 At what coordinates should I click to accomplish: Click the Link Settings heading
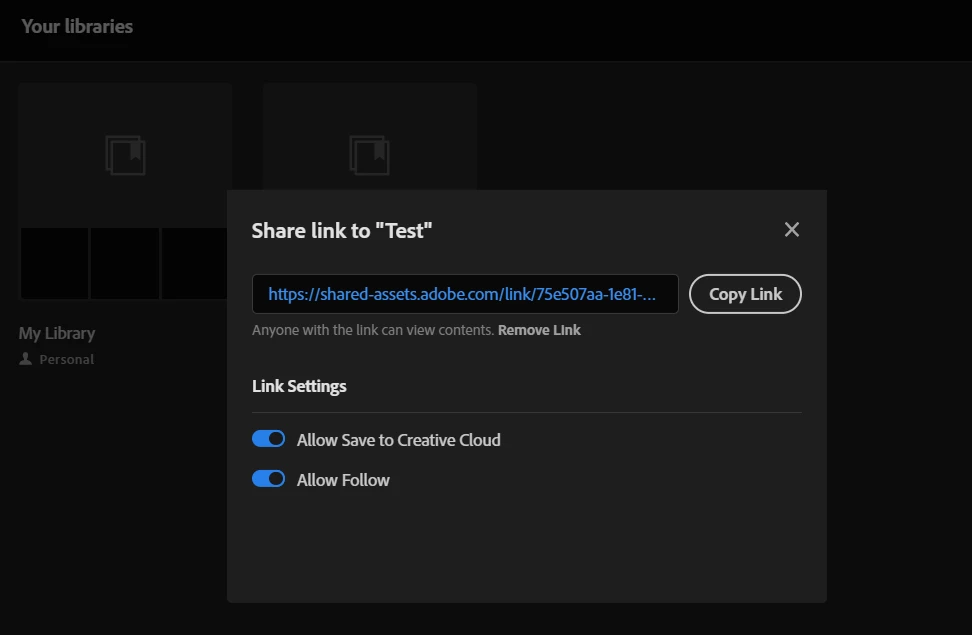(x=299, y=386)
